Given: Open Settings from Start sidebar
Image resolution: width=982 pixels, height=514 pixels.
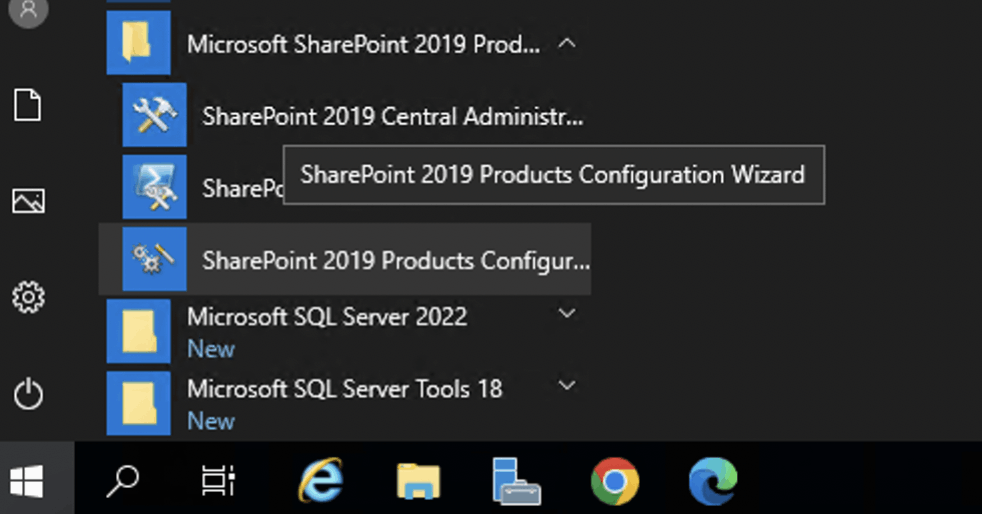Looking at the screenshot, I should [28, 297].
